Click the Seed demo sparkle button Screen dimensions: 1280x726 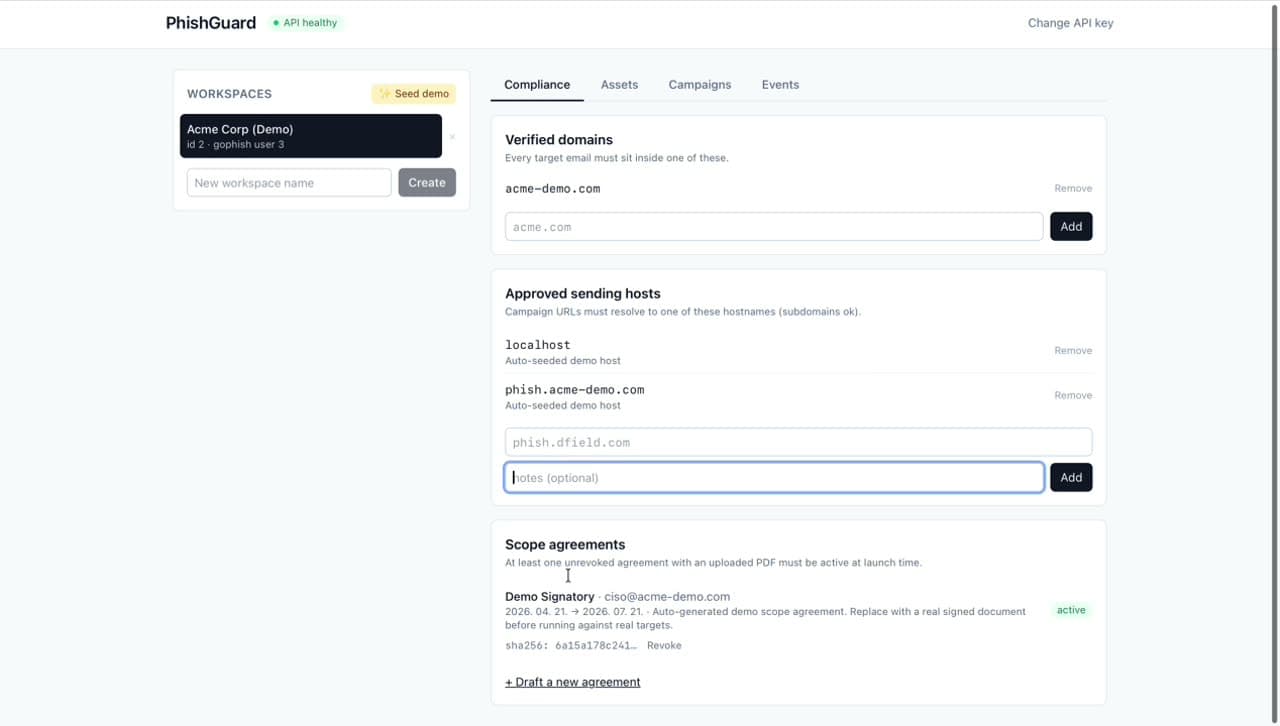coord(414,94)
